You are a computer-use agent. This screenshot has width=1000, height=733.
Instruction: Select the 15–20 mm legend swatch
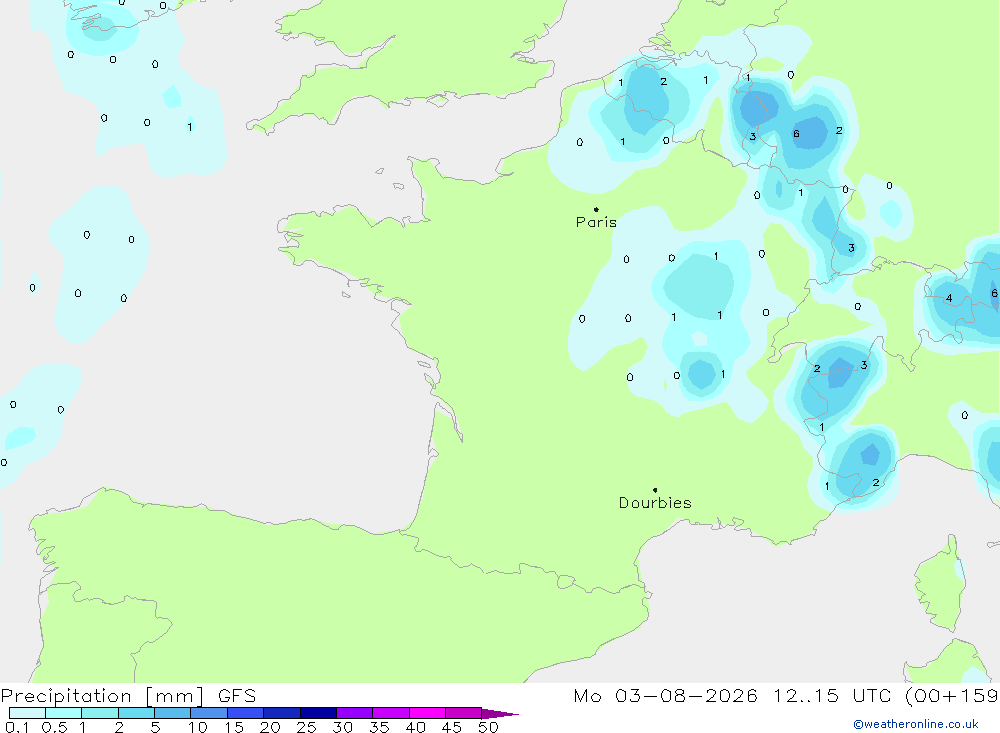coord(246,713)
